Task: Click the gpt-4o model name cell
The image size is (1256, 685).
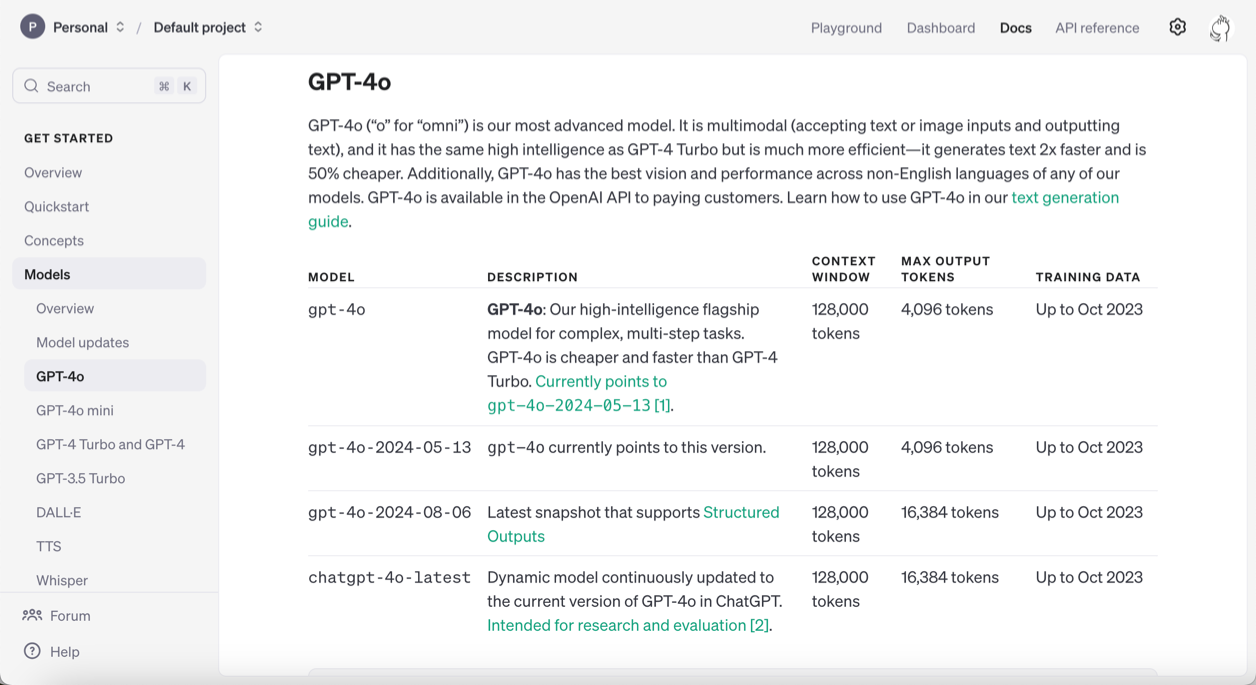Action: [337, 309]
